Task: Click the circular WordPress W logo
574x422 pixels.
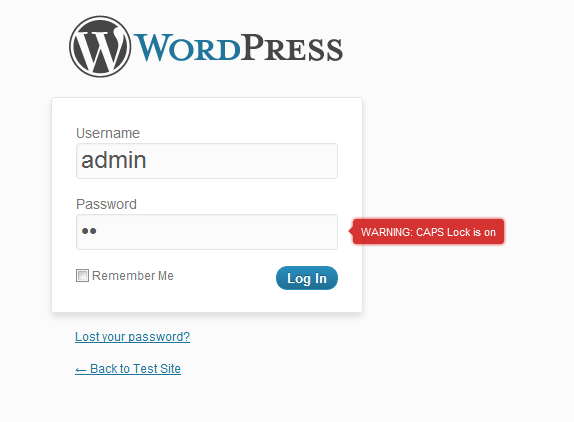Action: [x=100, y=46]
